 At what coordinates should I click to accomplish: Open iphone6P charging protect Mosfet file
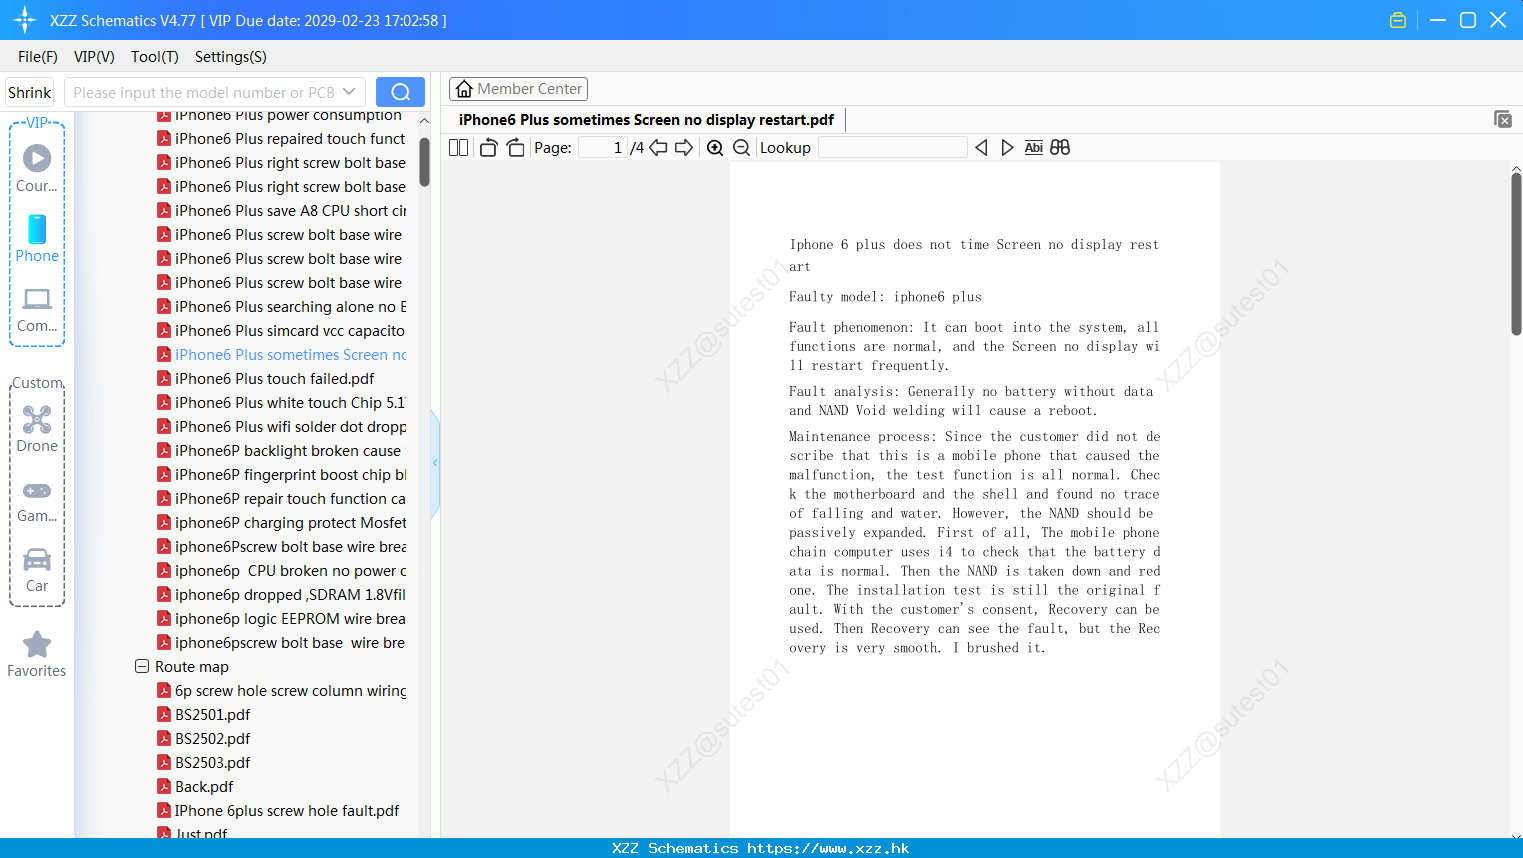point(282,522)
